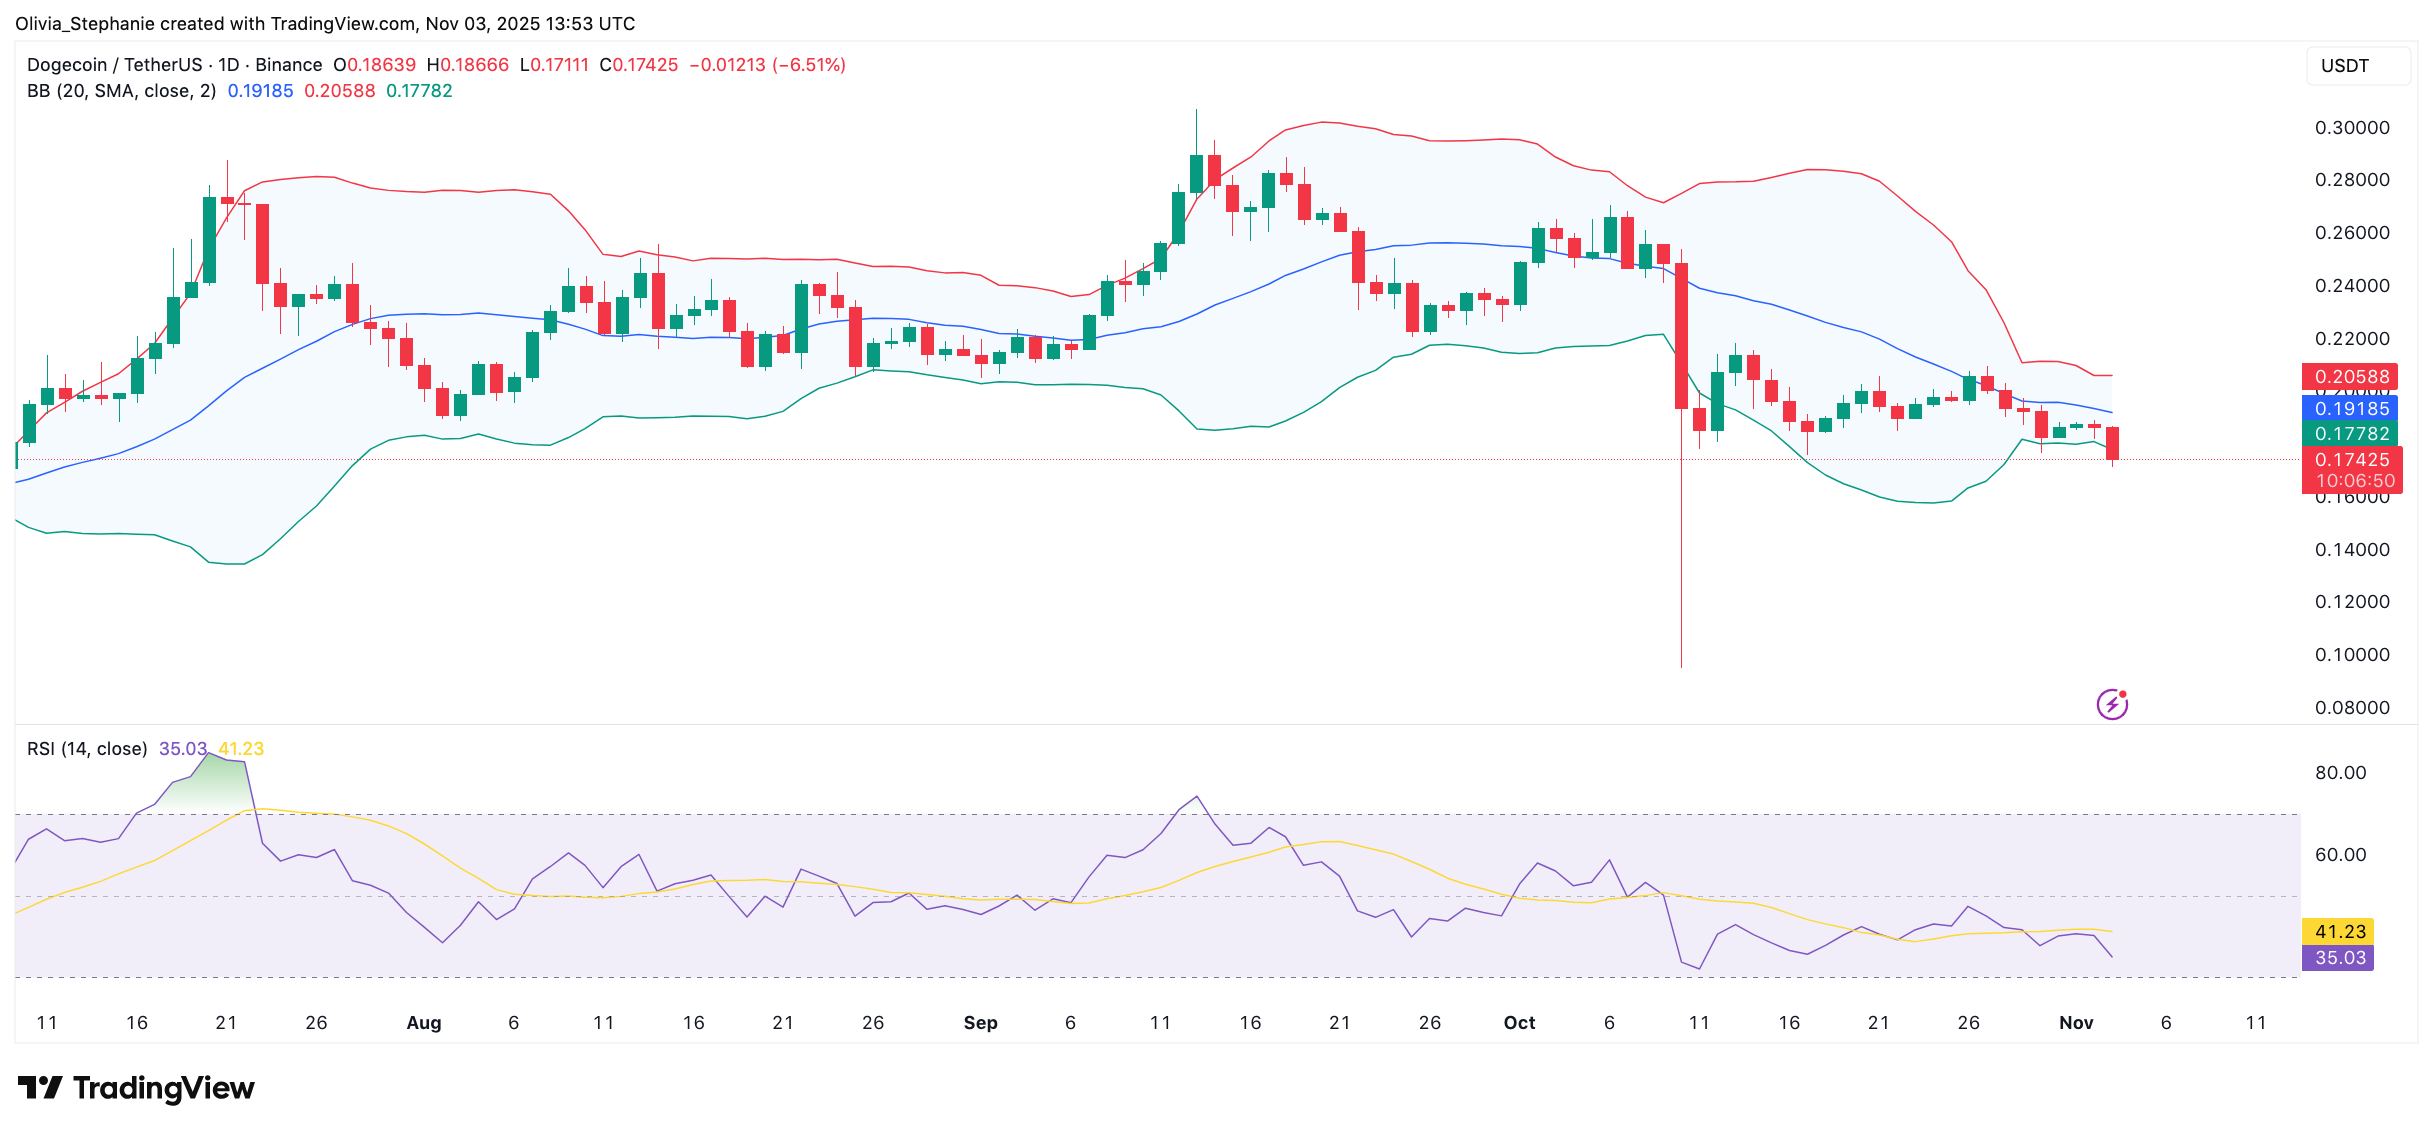Image resolution: width=2433 pixels, height=1133 pixels.
Task: Click the Binance exchange label
Action: click(x=291, y=64)
